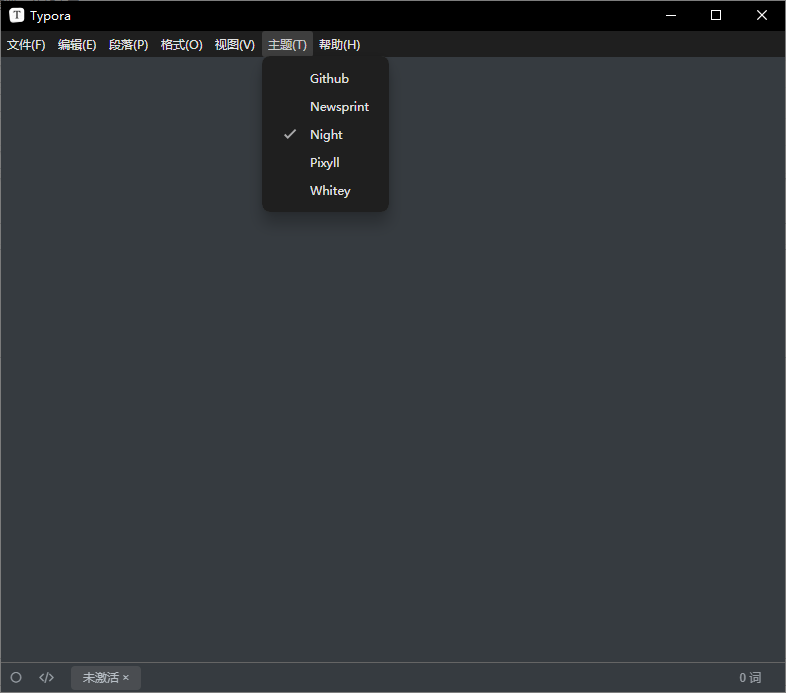Click the 未激活 activation notice
The width and height of the screenshot is (786, 693).
[101, 678]
